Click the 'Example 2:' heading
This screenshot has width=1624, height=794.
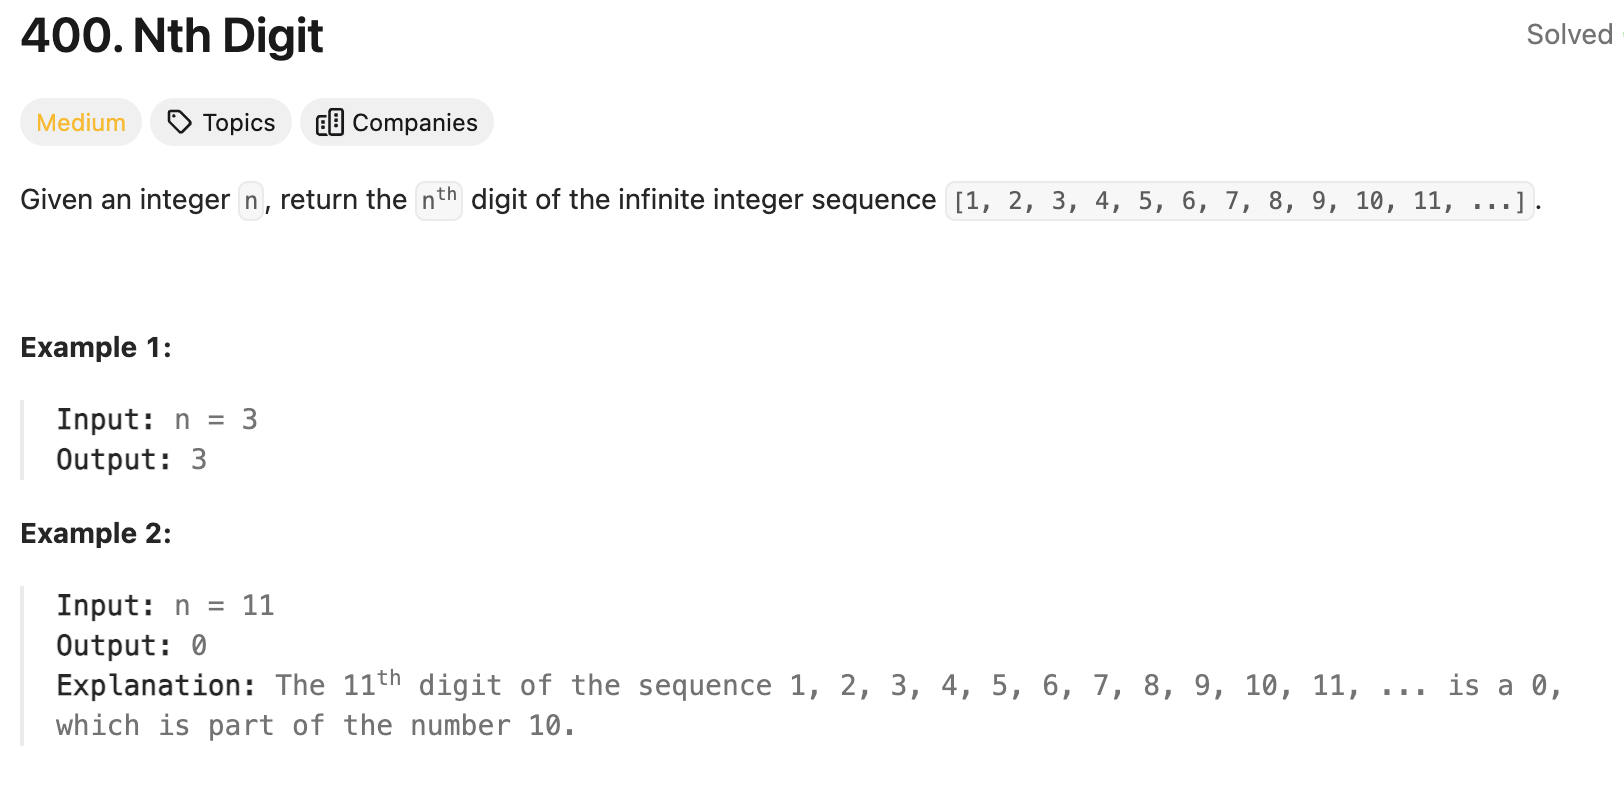[x=96, y=533]
